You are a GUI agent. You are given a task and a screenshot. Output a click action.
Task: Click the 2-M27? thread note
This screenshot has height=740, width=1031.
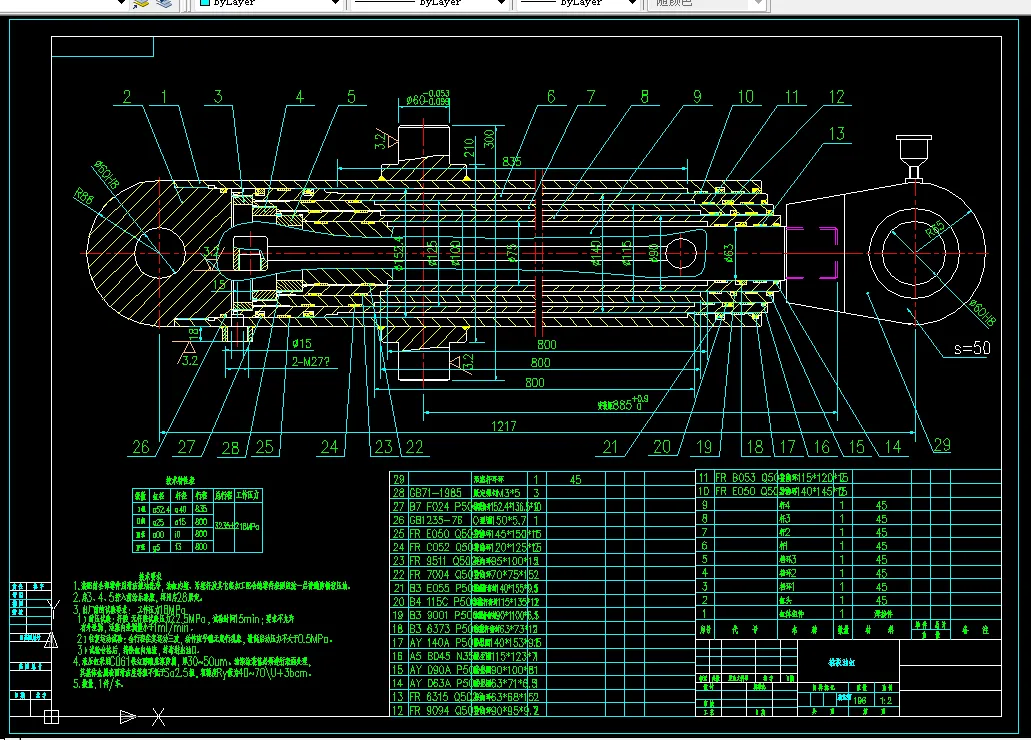pos(310,362)
